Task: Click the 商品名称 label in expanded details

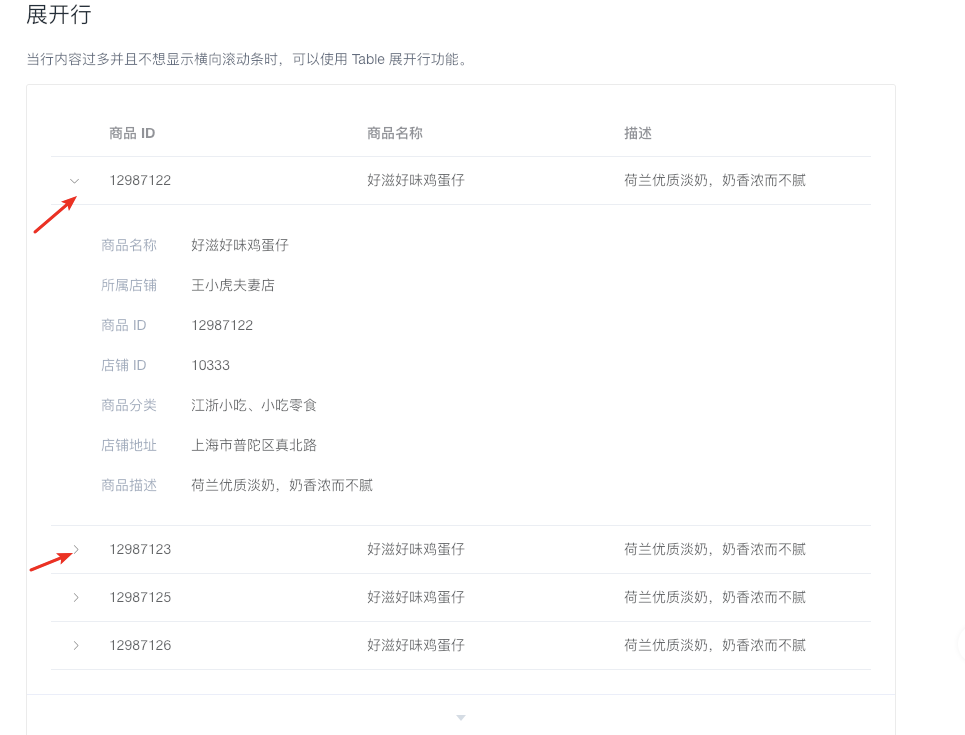Action: point(129,245)
